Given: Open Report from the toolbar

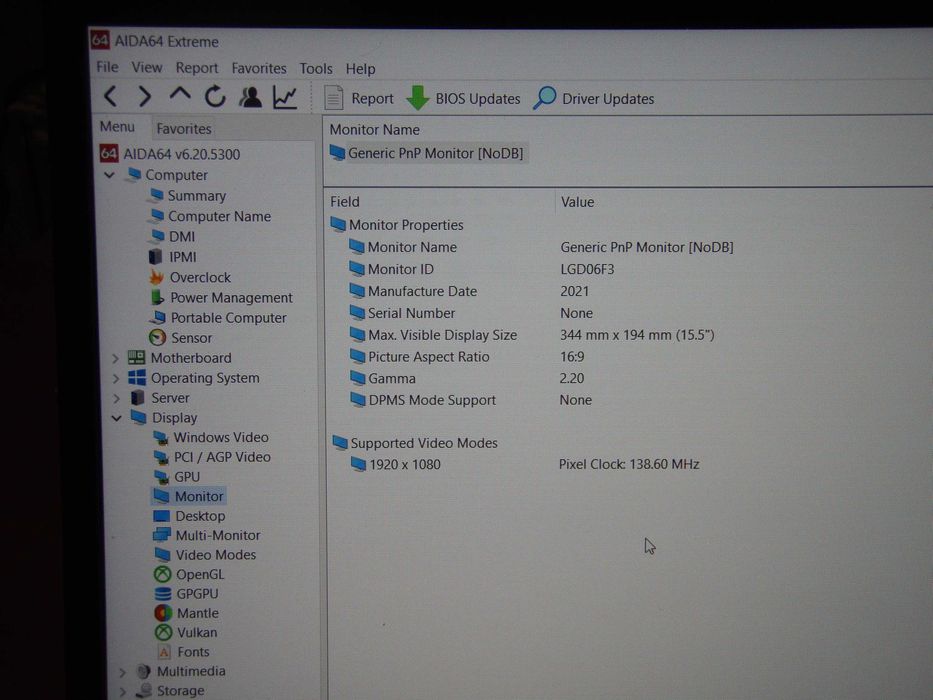Looking at the screenshot, I should (x=359, y=98).
